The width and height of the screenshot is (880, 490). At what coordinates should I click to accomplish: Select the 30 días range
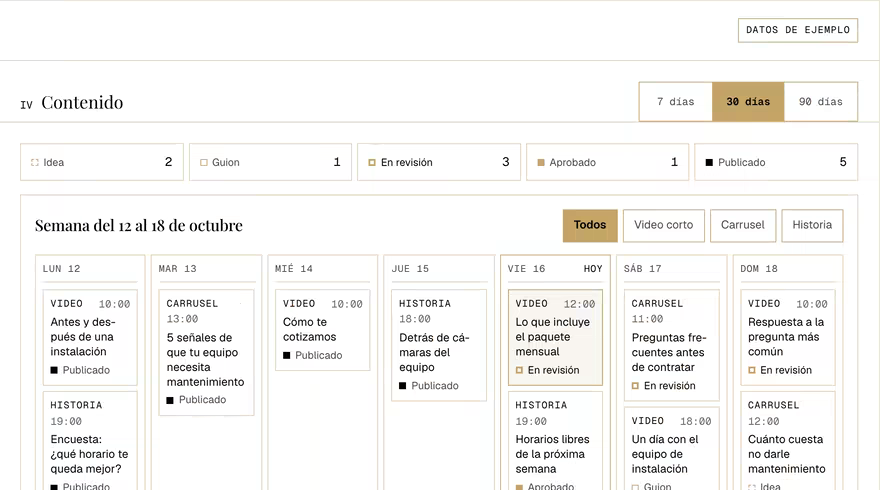point(748,102)
